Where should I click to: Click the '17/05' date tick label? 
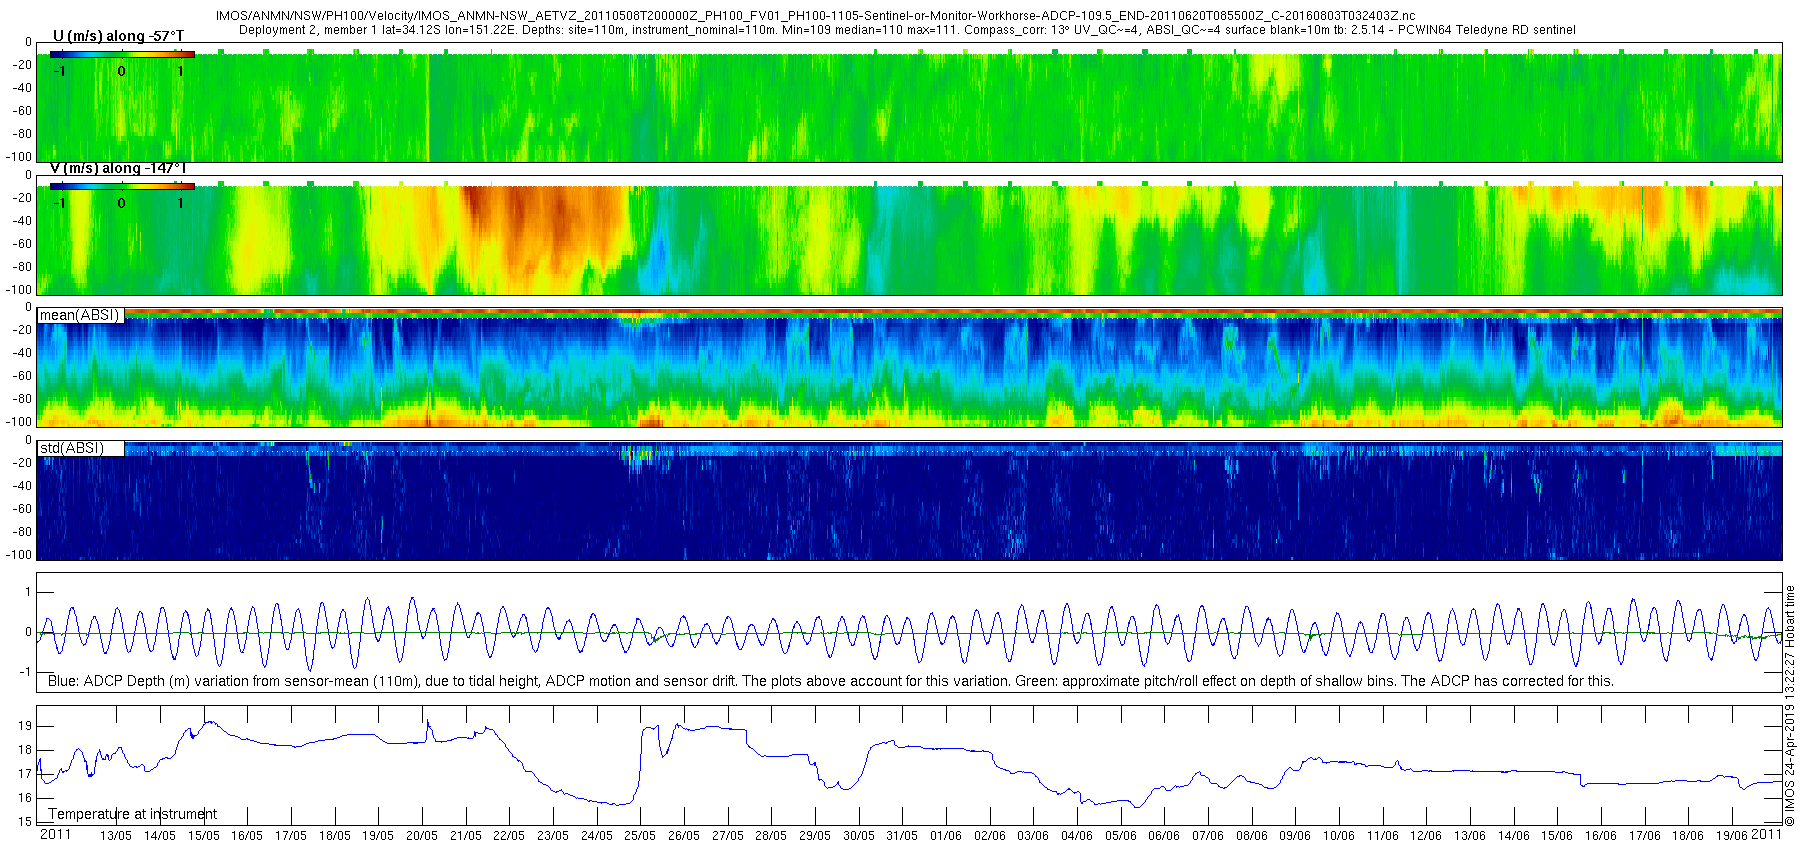pos(291,836)
